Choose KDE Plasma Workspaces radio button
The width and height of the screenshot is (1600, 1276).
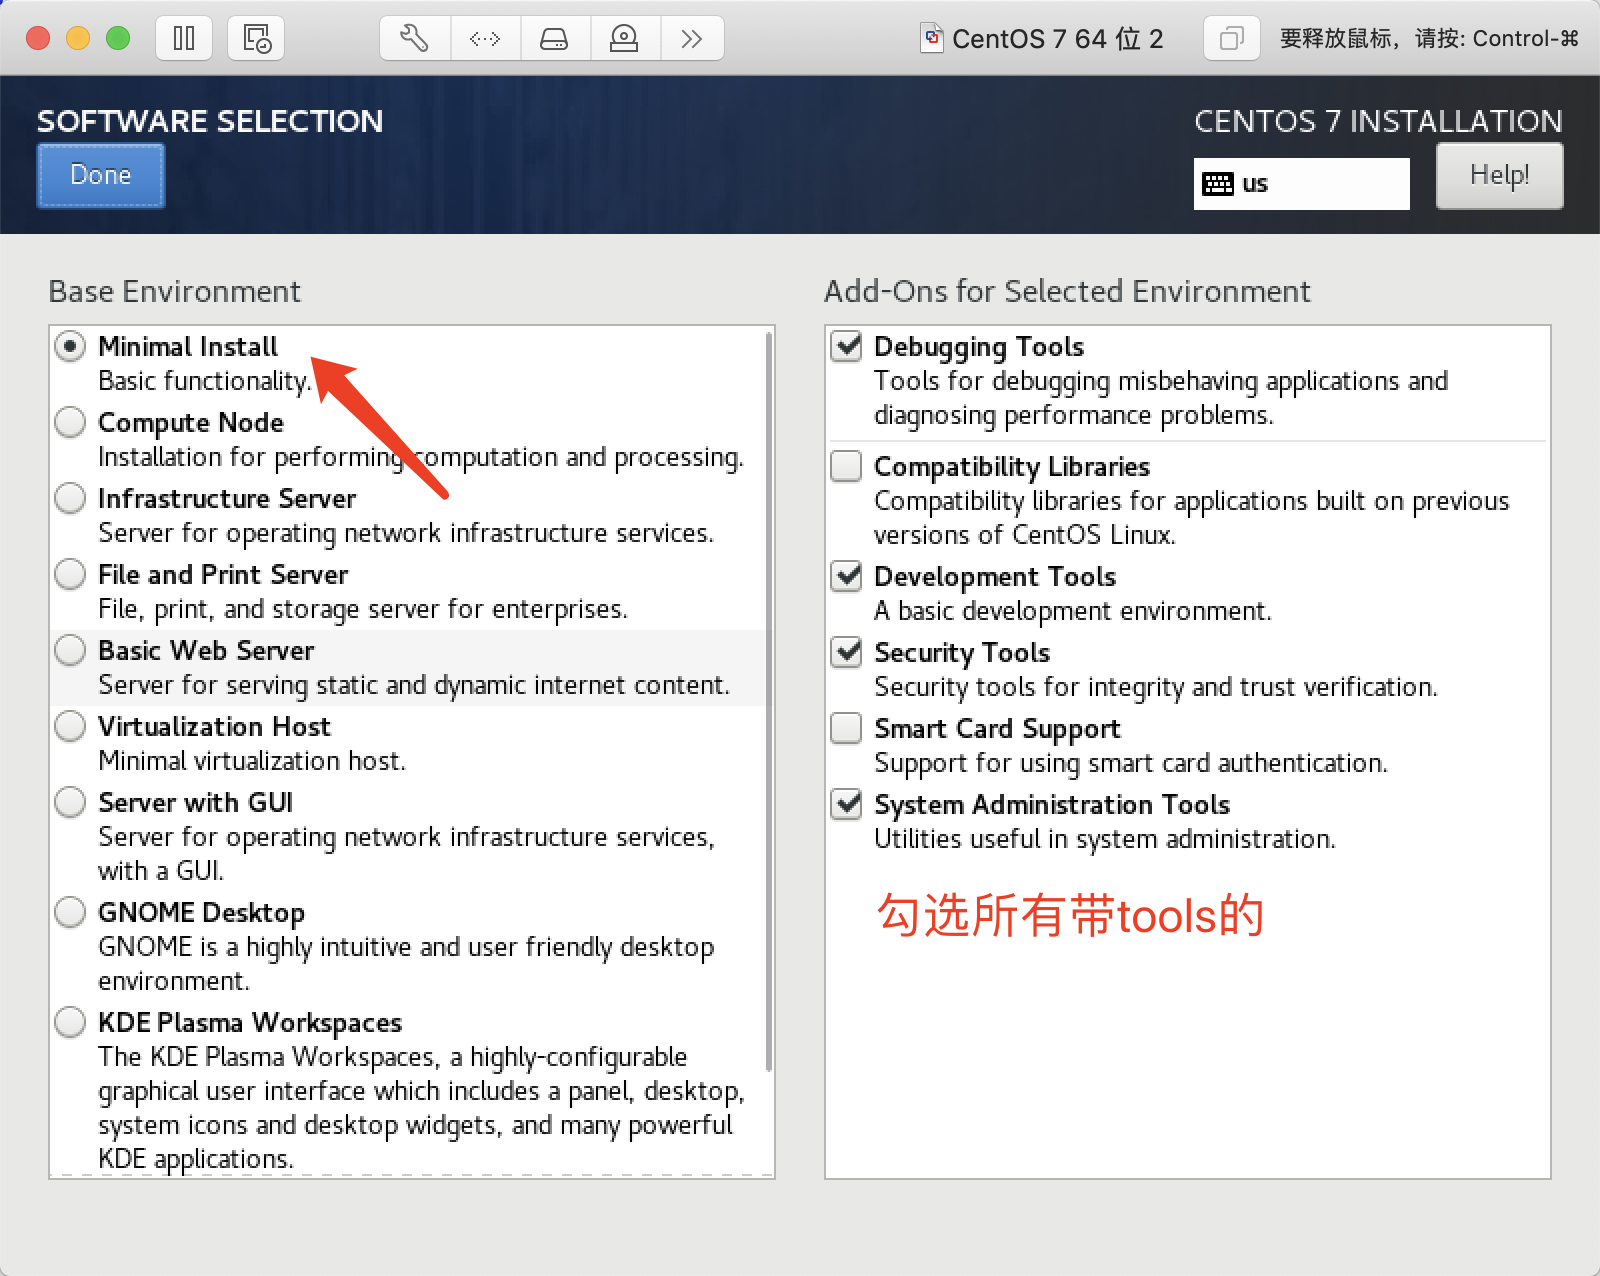70,1023
